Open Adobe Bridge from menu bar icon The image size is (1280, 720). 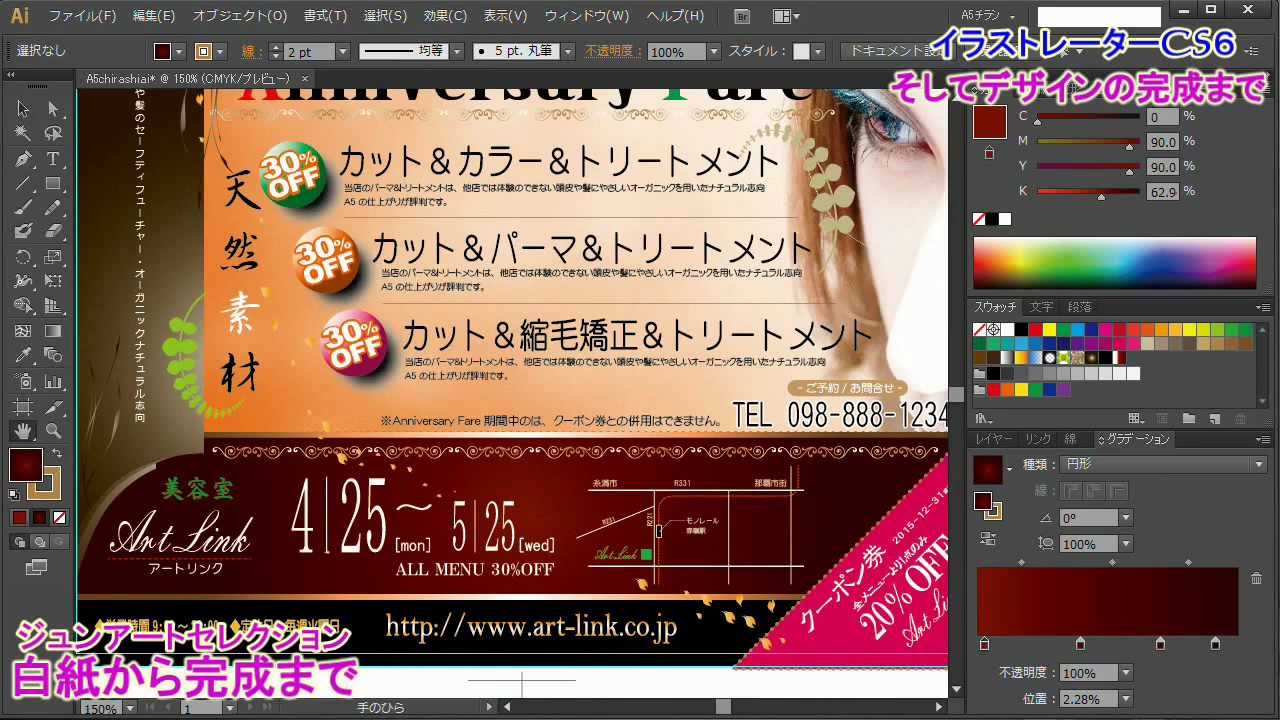pos(742,16)
